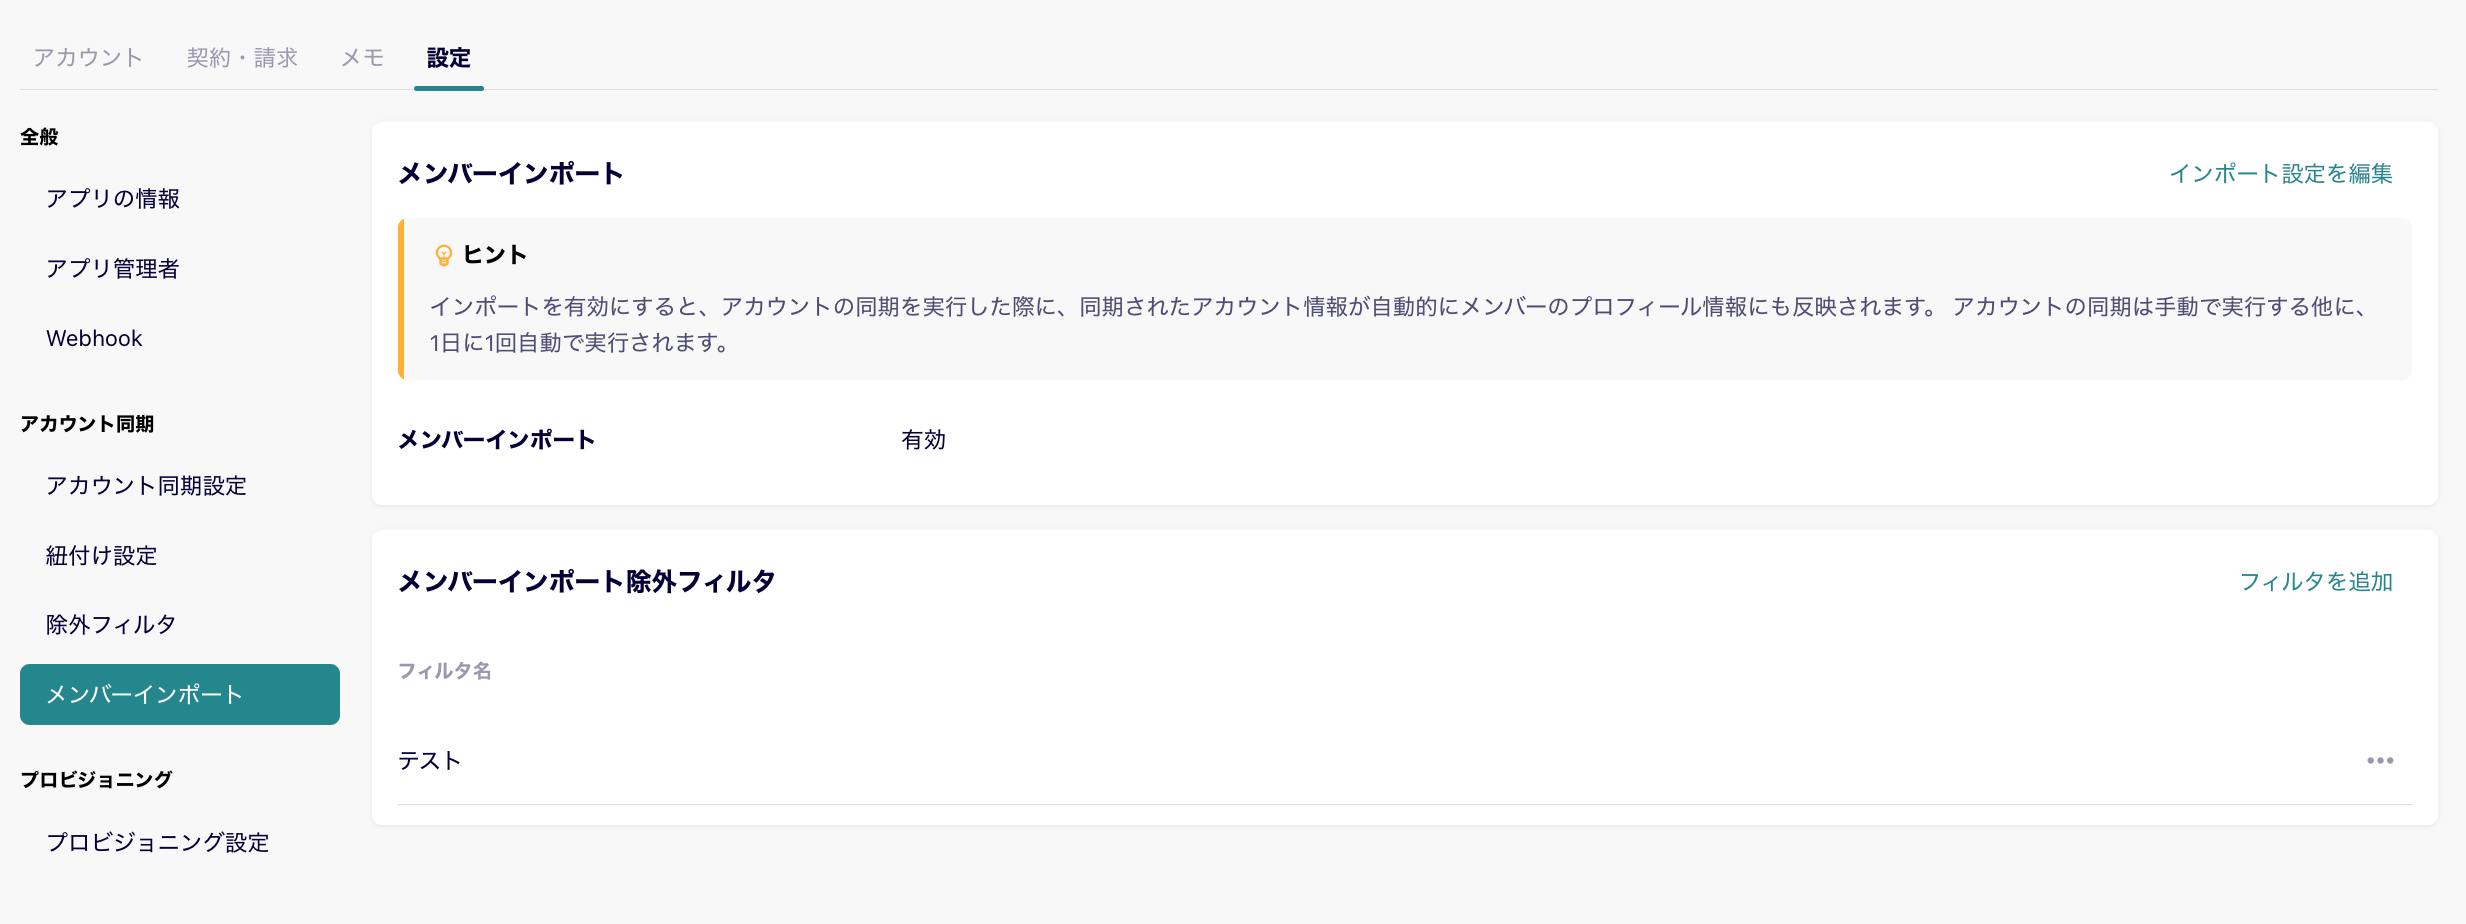This screenshot has height=924, width=2466.
Task: Open プロビジョニング設定 settings
Action: pyautogui.click(x=158, y=843)
